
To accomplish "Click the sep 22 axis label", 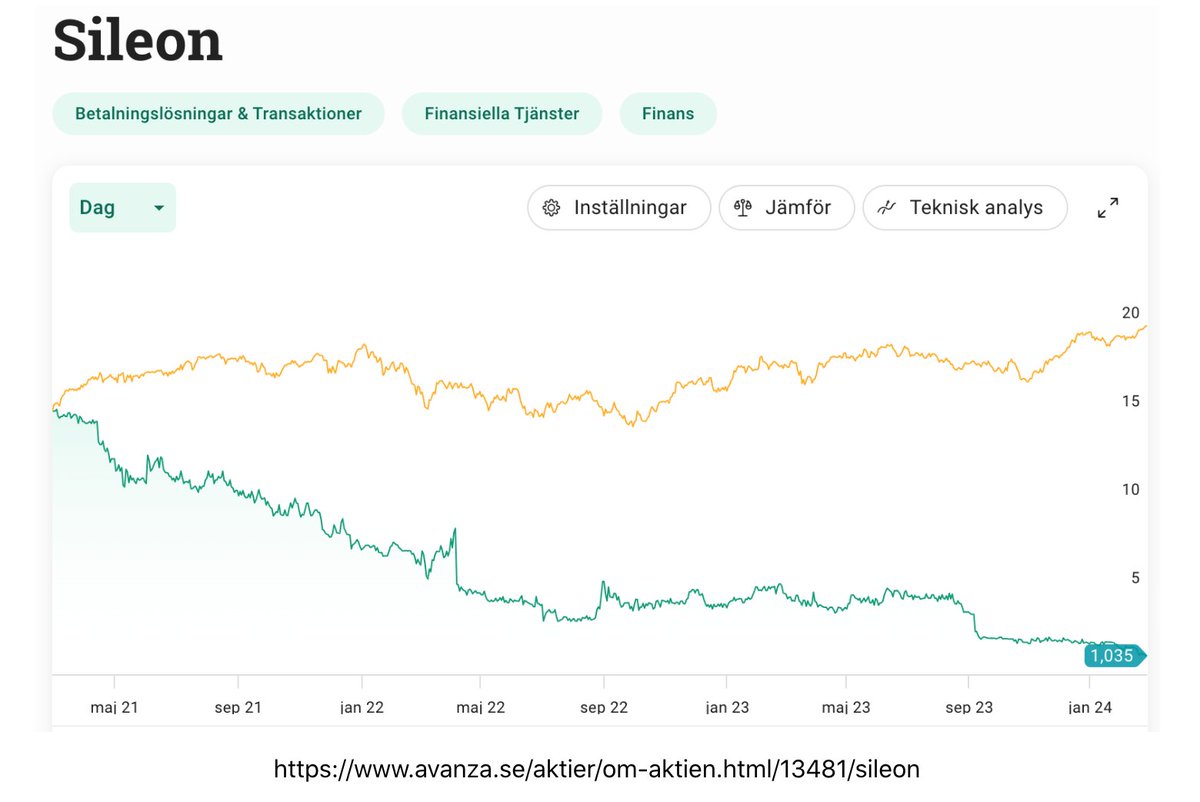I will click(x=604, y=707).
